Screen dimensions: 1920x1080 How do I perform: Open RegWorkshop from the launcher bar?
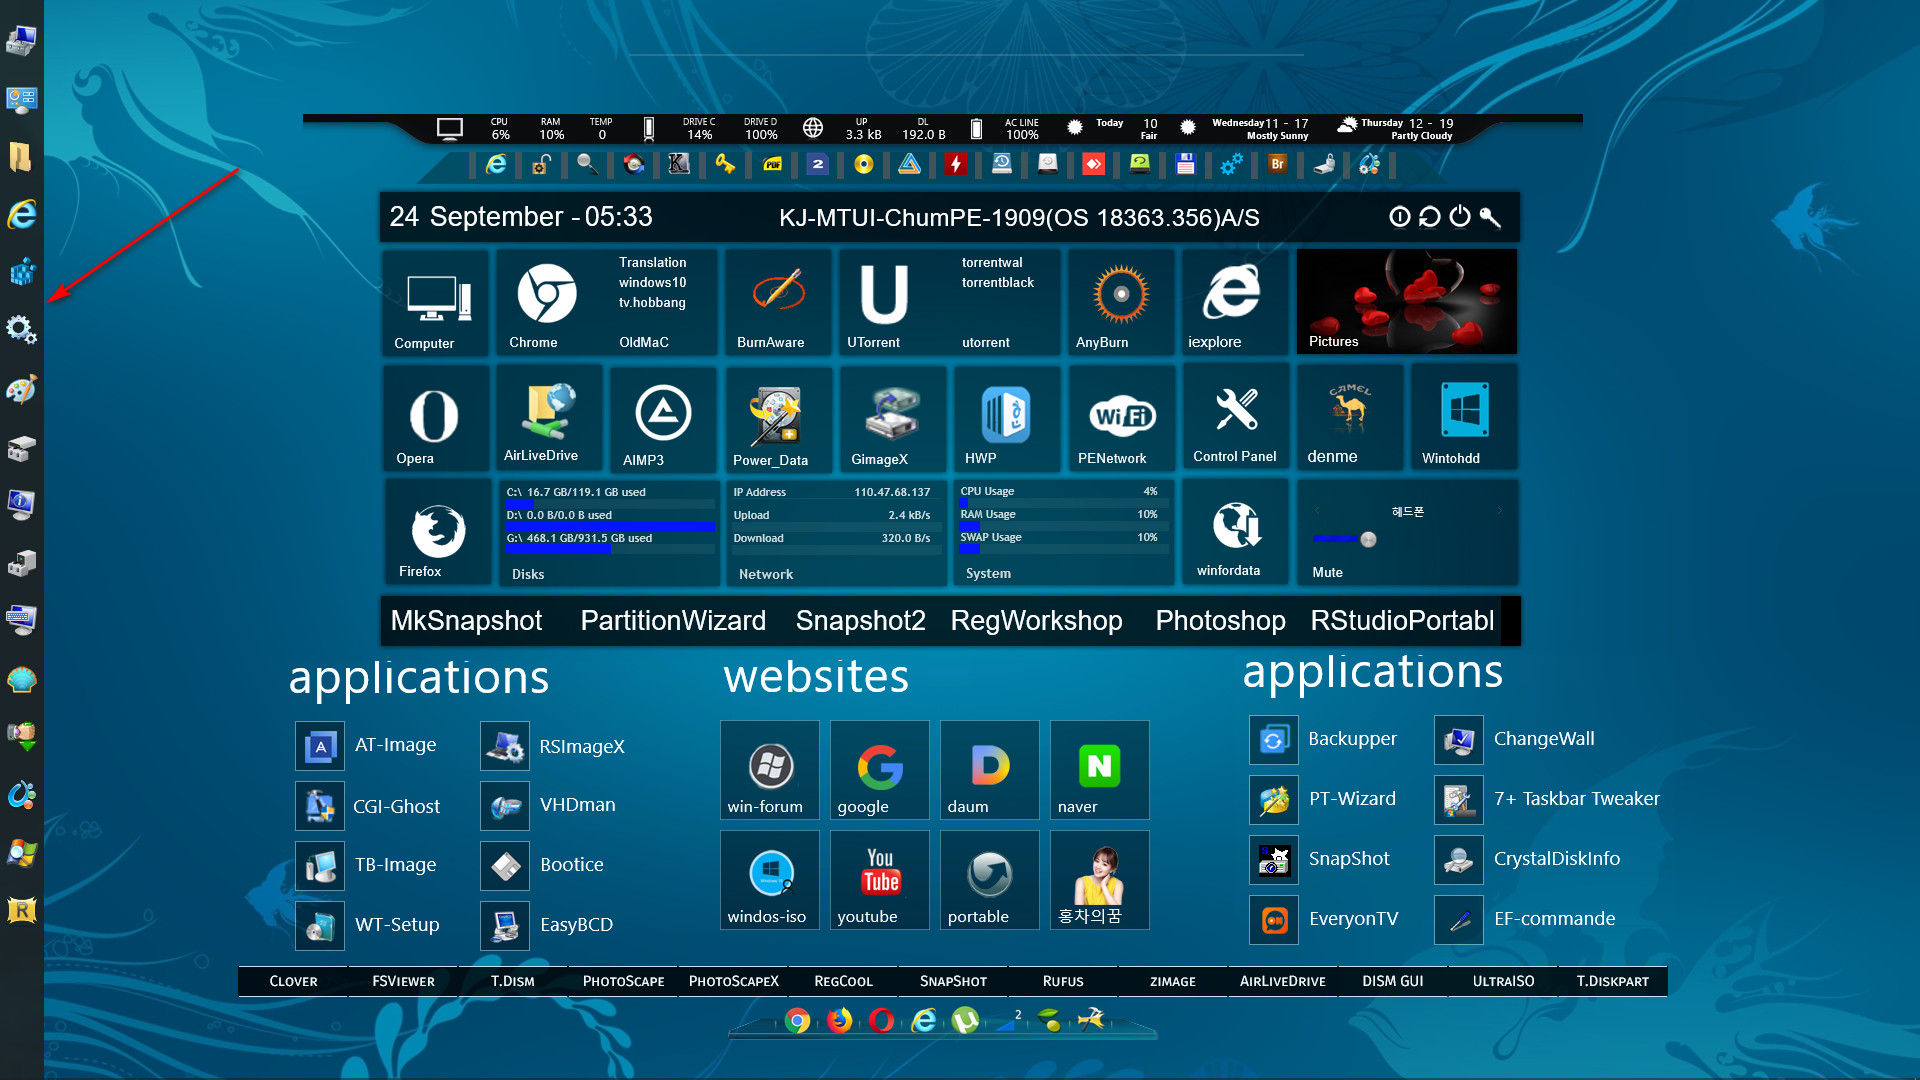(x=1036, y=620)
